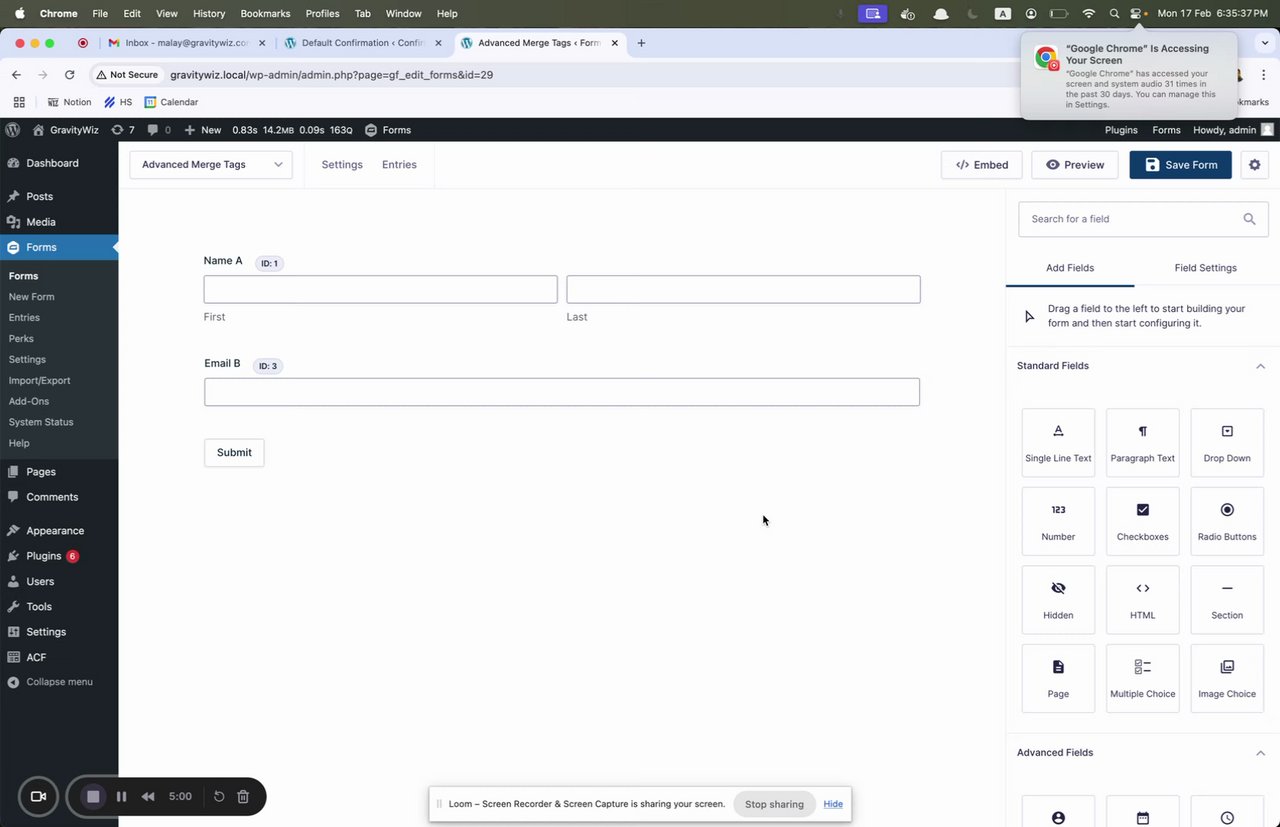Viewport: 1280px width, 827px height.
Task: Click the Name A Last input
Action: pos(743,289)
